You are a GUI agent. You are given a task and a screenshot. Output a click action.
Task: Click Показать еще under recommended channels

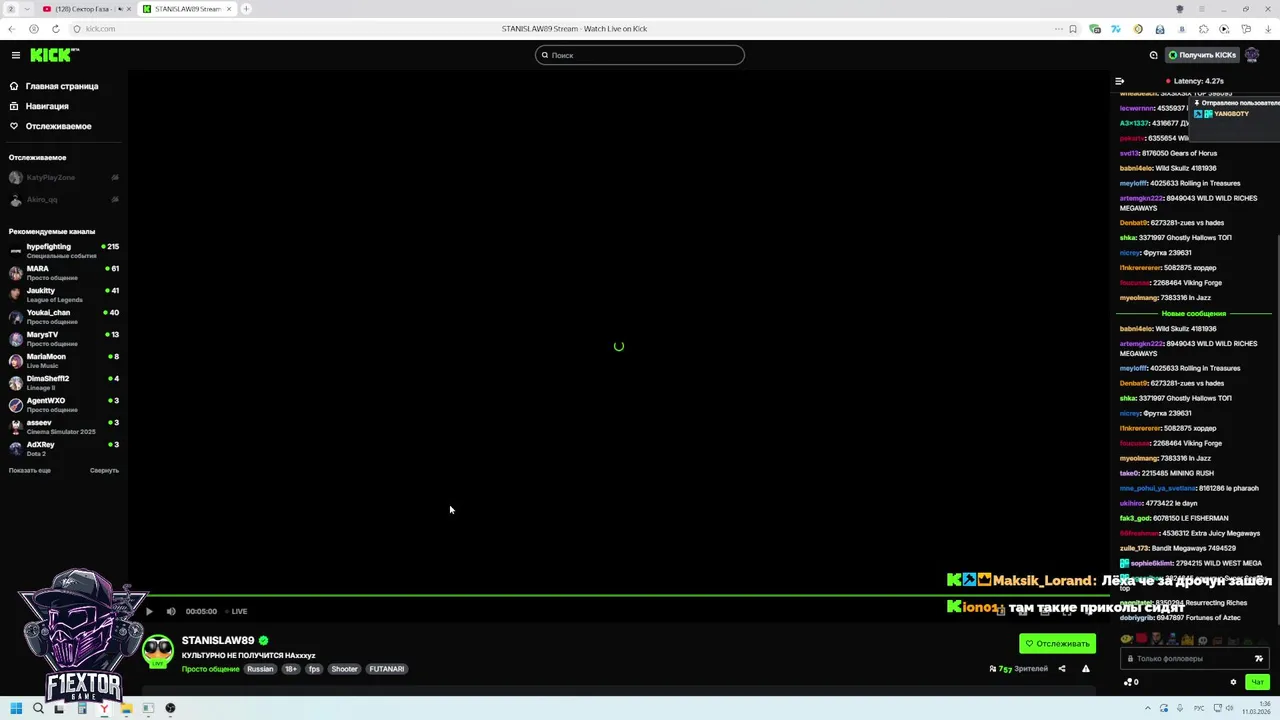pyautogui.click(x=30, y=470)
